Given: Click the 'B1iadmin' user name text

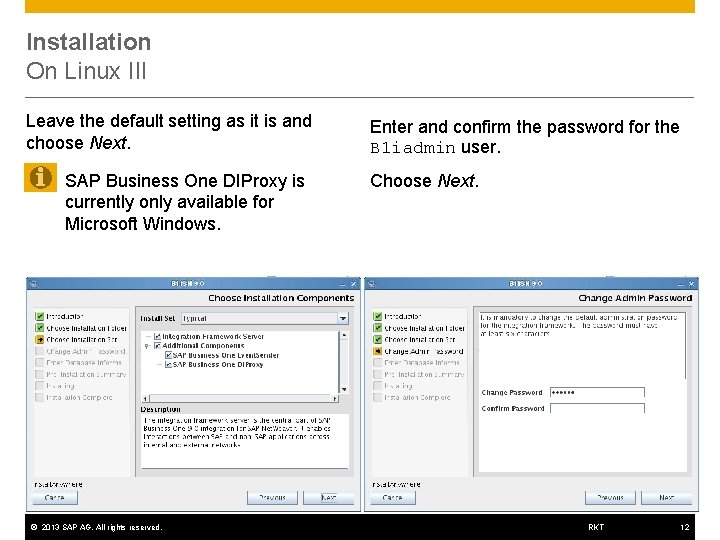Looking at the screenshot, I should (x=412, y=148).
